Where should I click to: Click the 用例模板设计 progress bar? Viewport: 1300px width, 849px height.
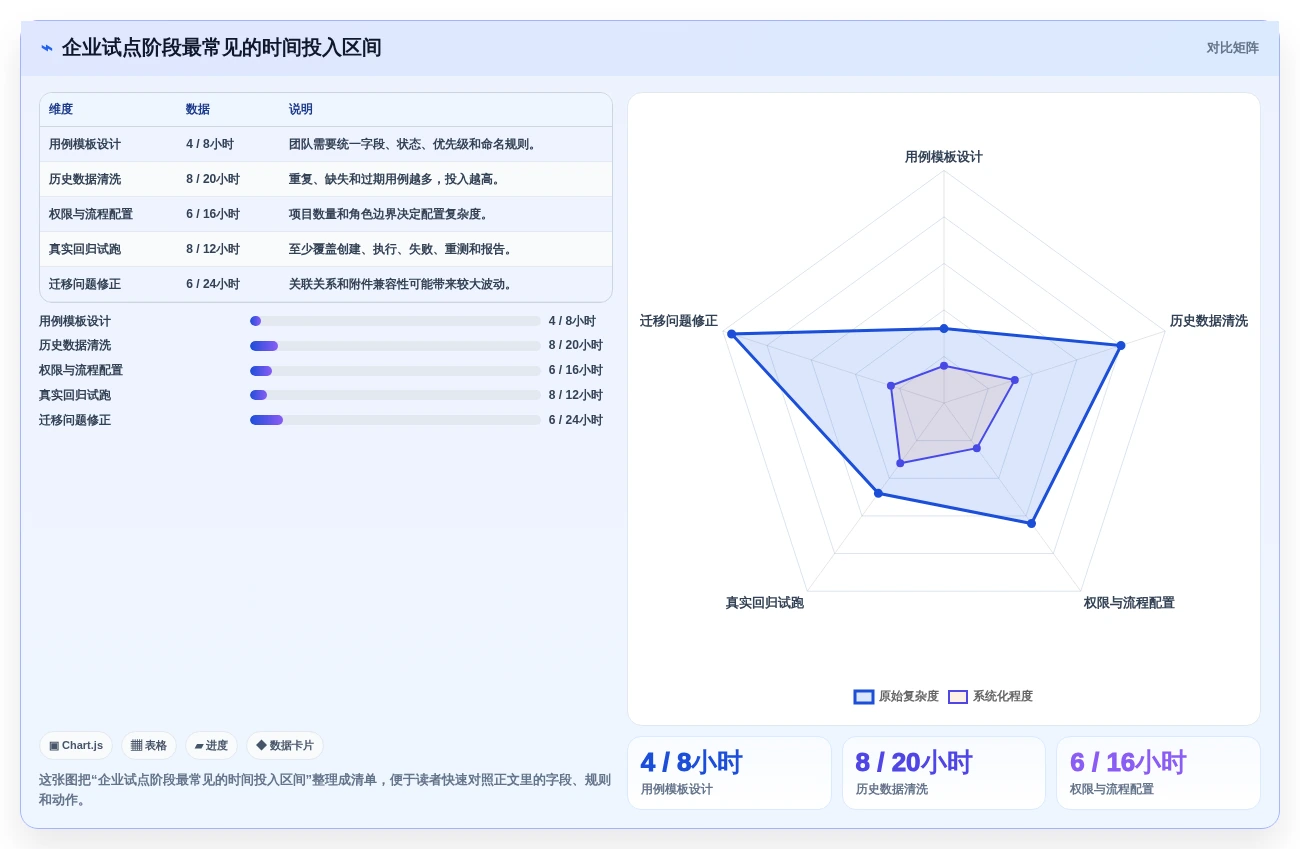pyautogui.click(x=395, y=321)
